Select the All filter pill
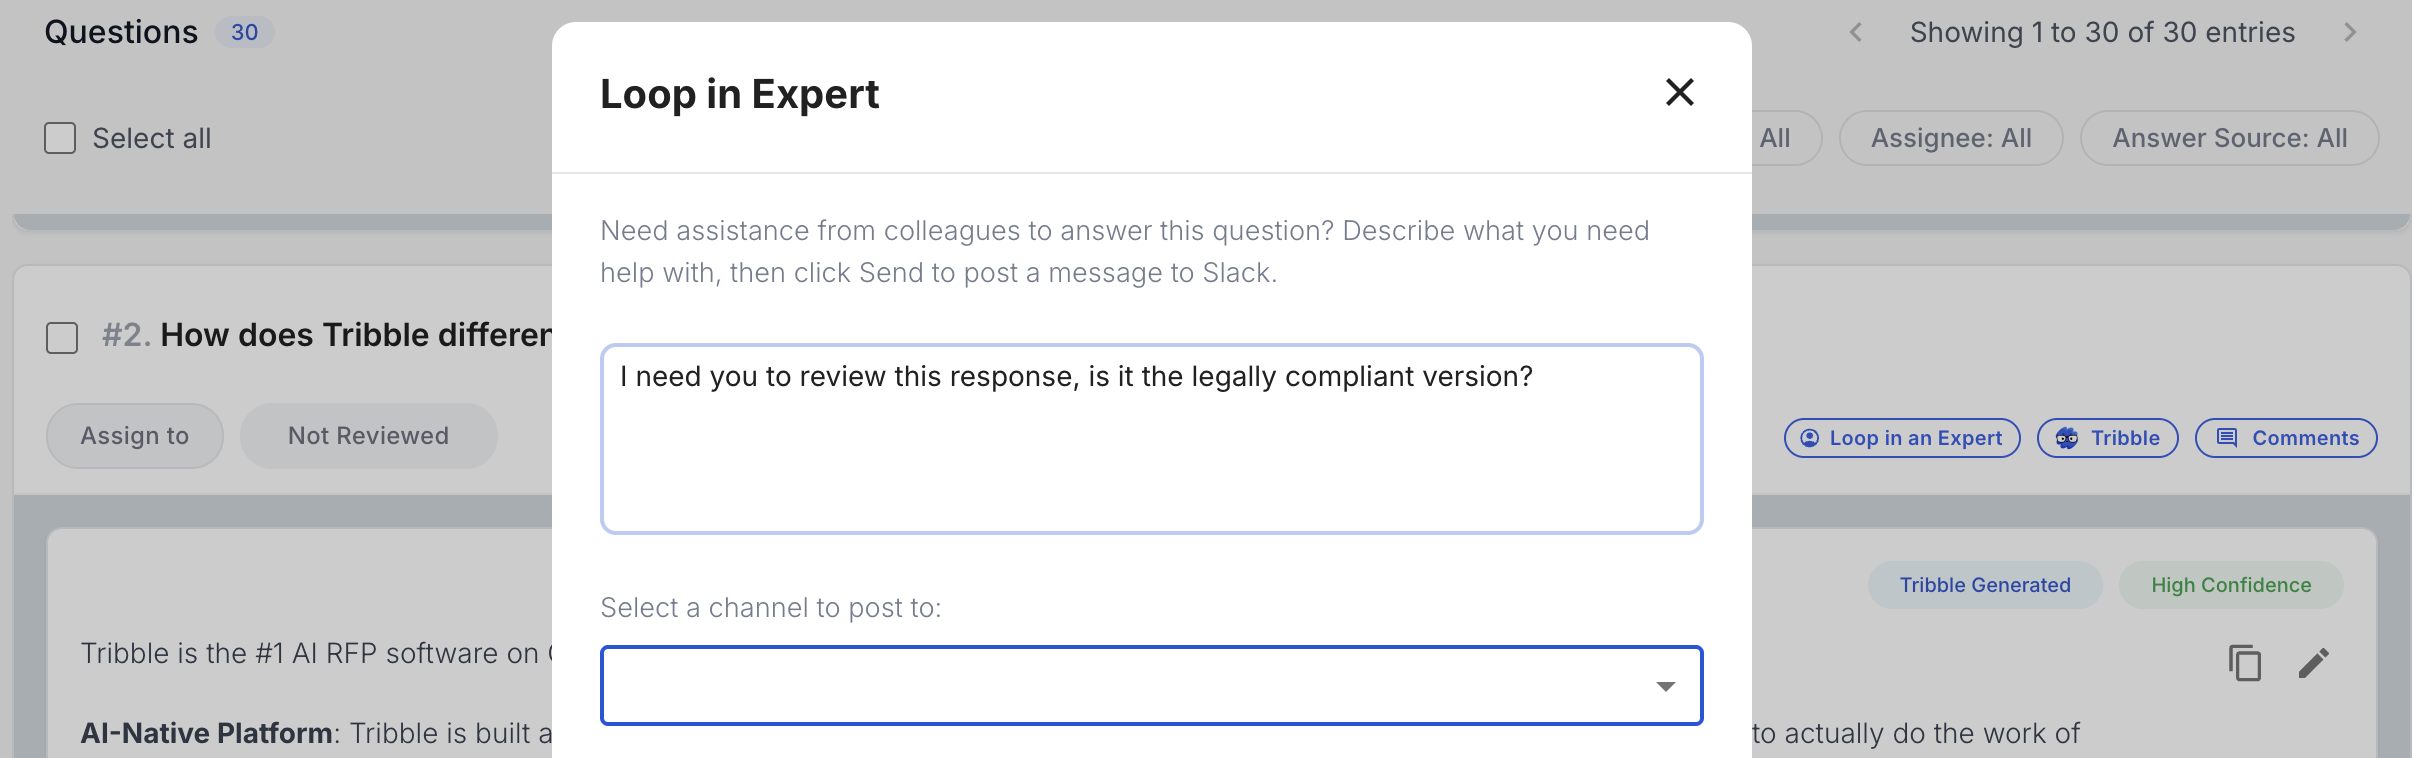The width and height of the screenshot is (2412, 758). 1777,138
